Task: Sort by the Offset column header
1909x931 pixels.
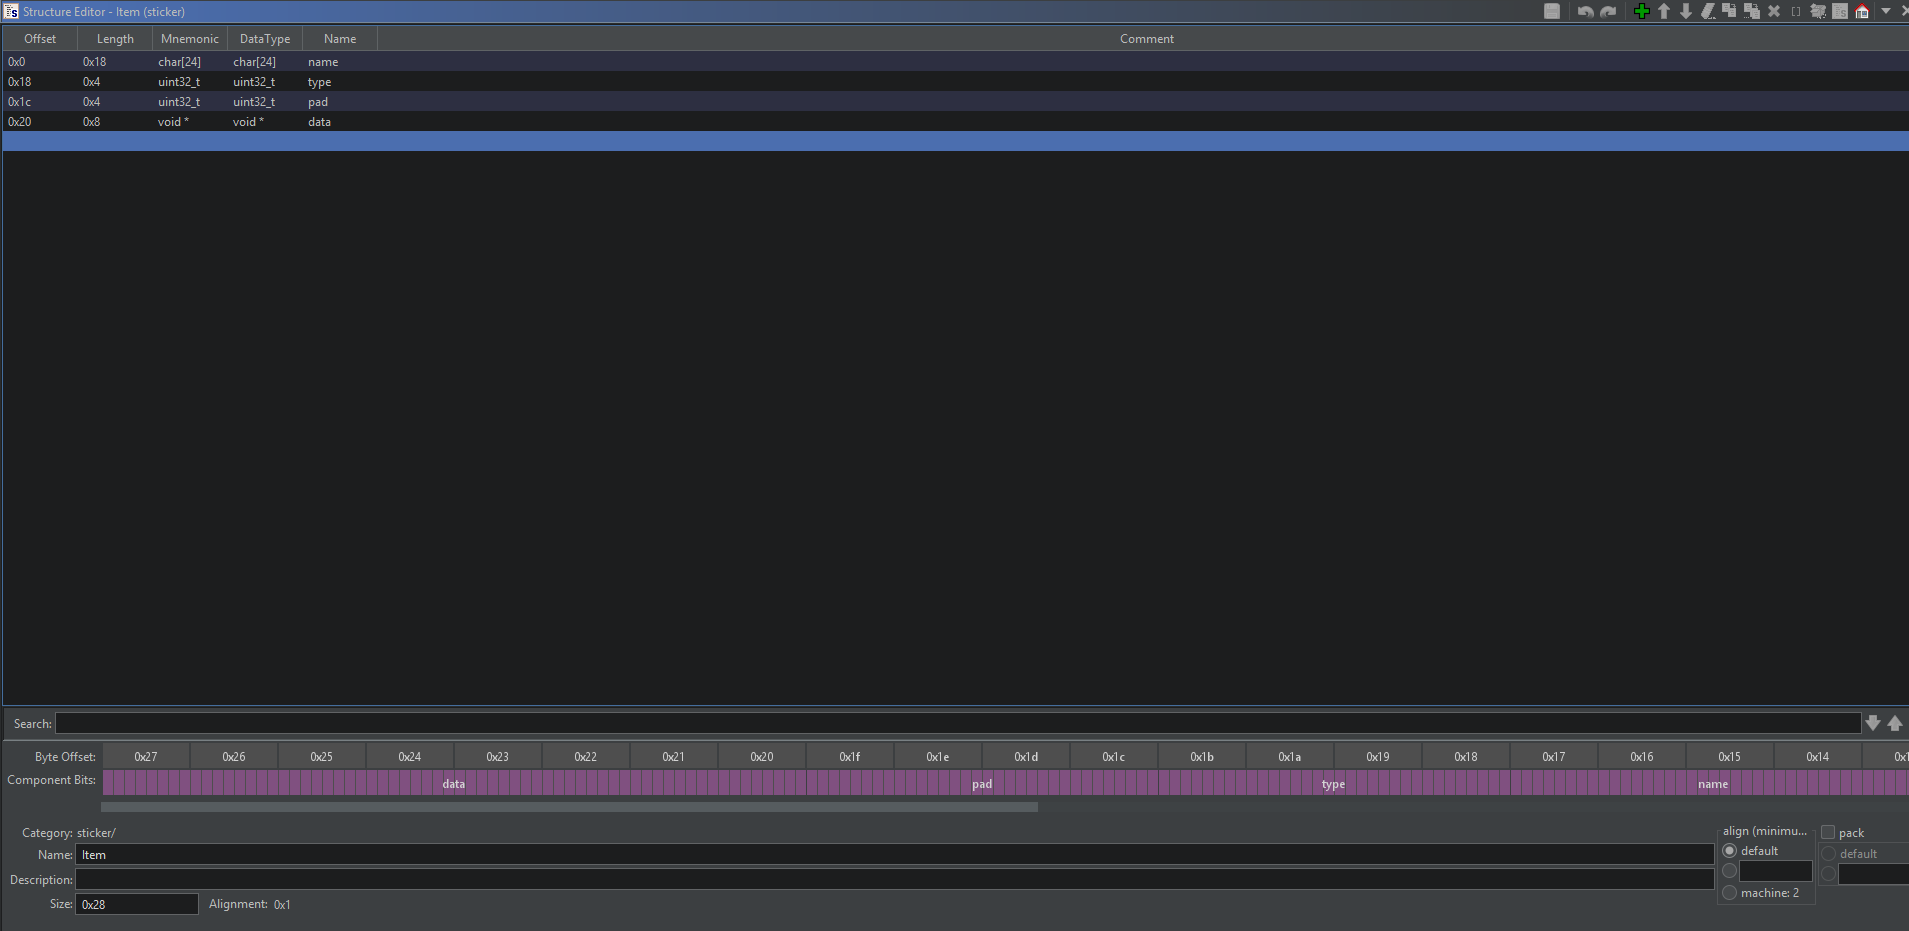Action: 40,39
